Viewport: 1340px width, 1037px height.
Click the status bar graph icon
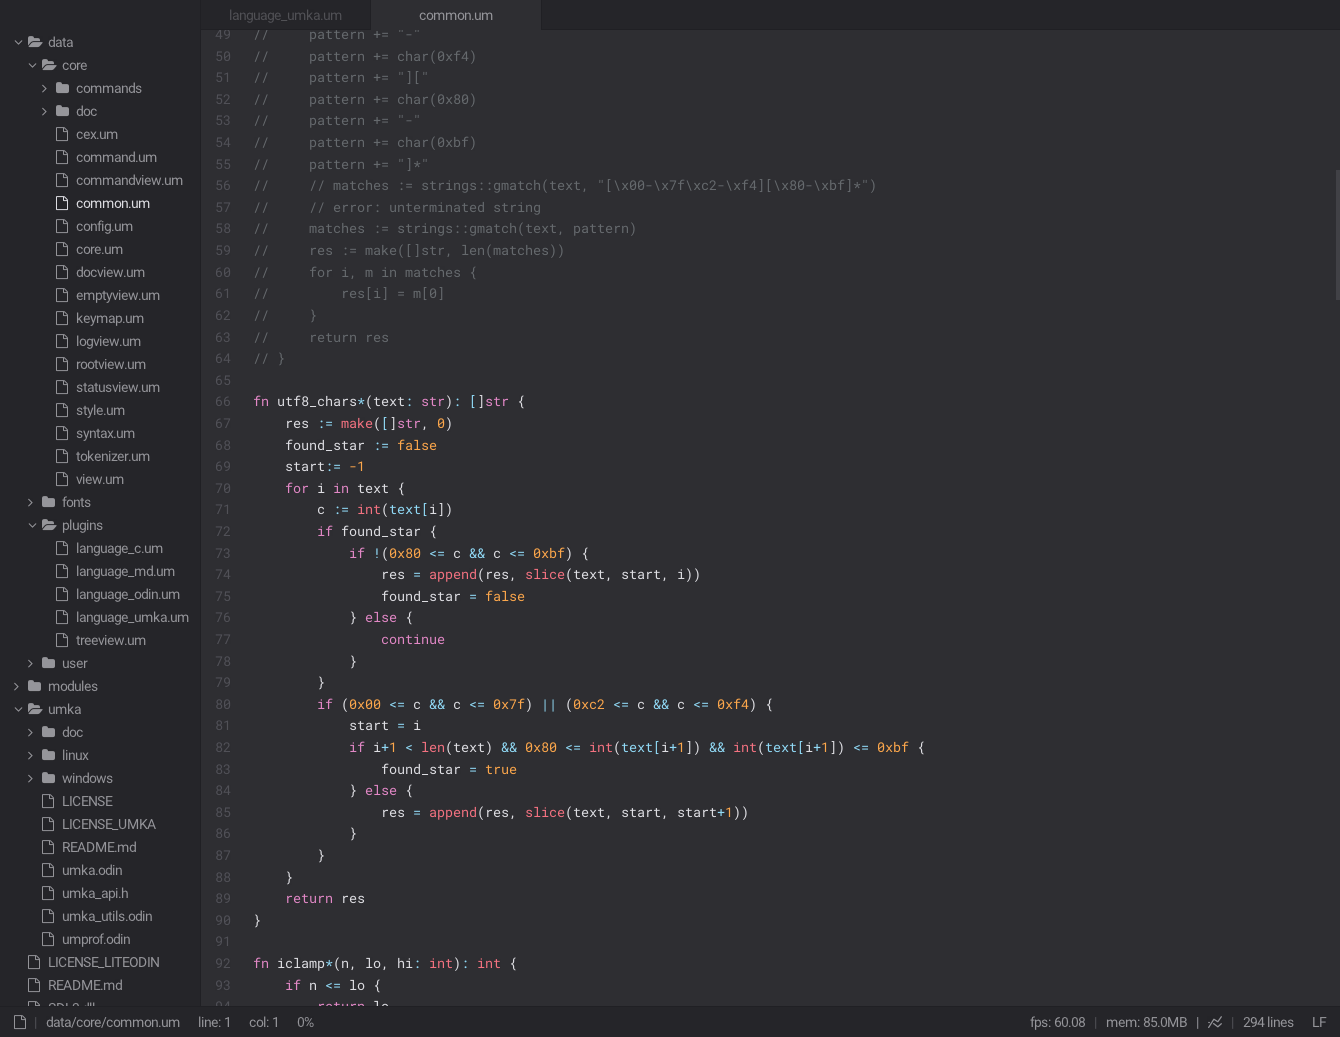1215,1022
